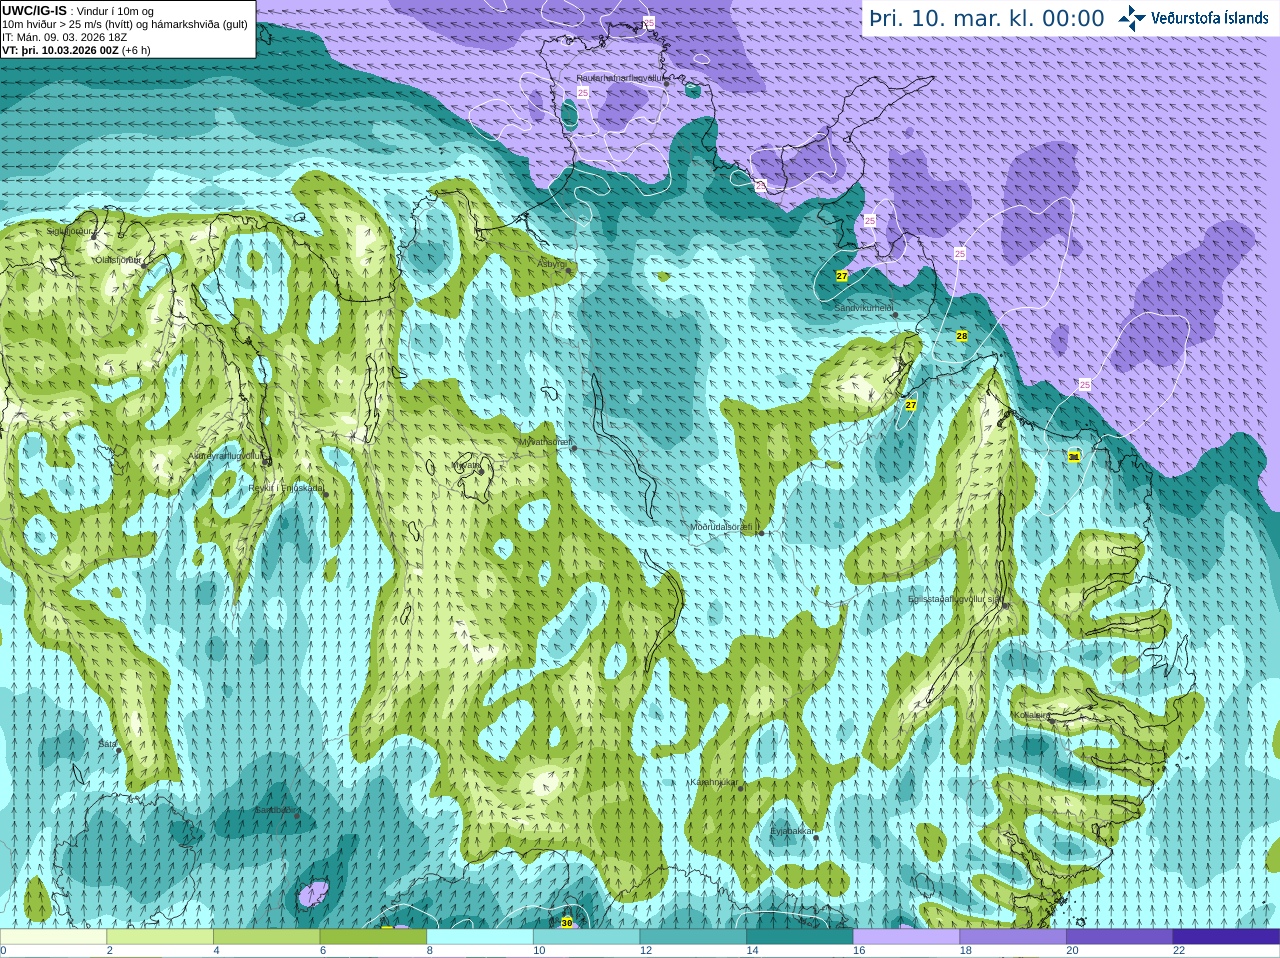Pick the 2–4 light green legend swatch
The image size is (1280, 958).
[x=160, y=937]
